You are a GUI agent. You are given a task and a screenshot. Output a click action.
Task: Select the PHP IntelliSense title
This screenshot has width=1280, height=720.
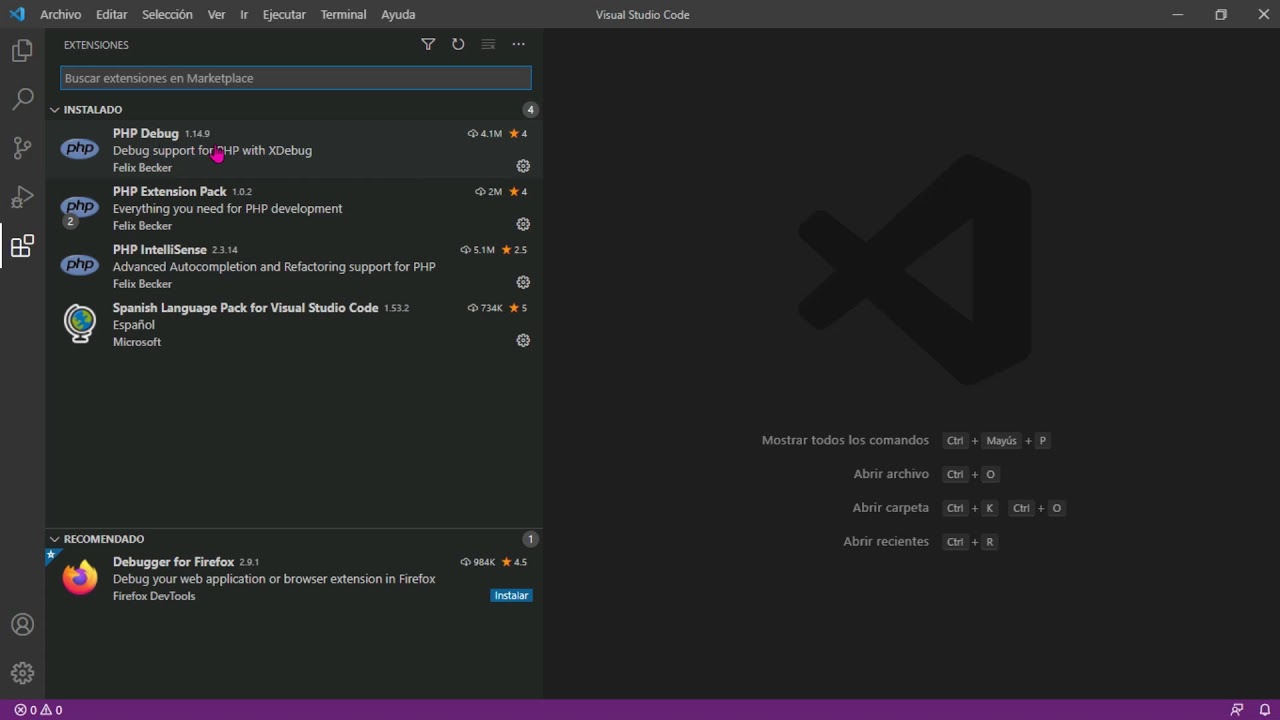pos(160,249)
